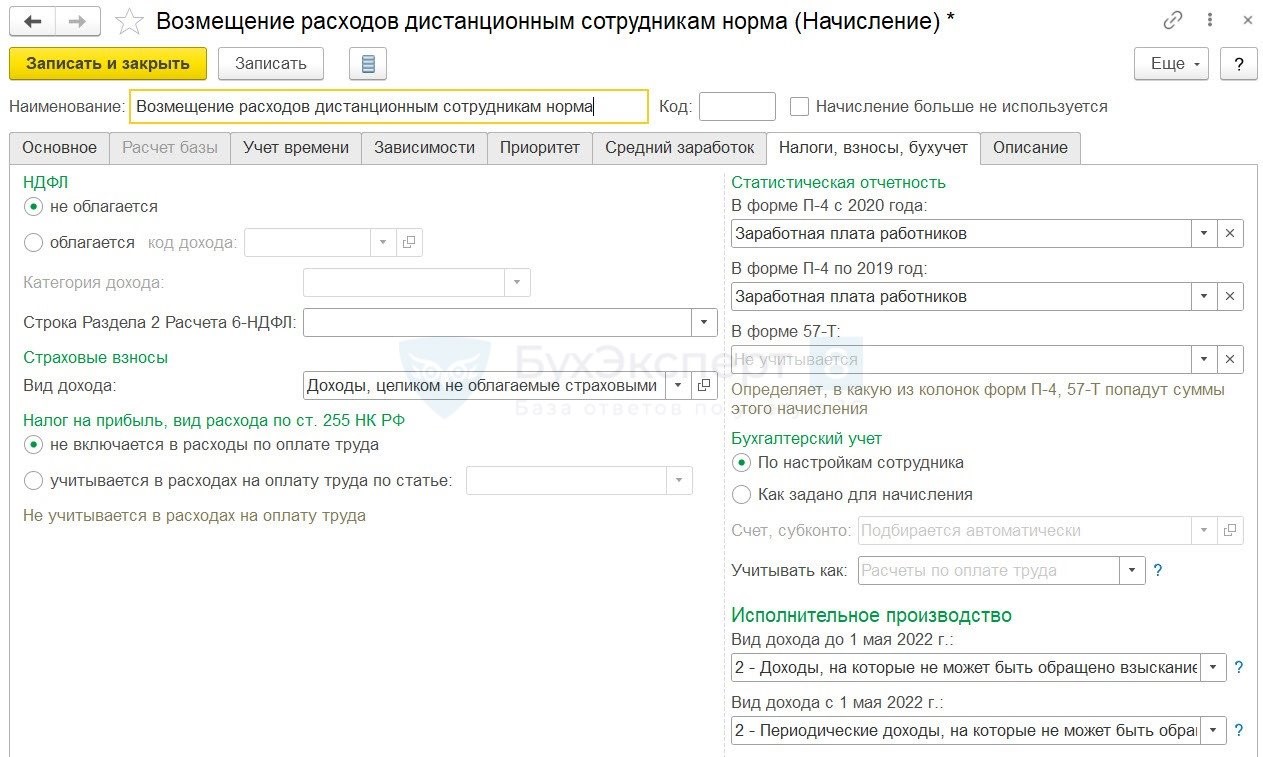Click the Не учитывается 57-Т input
Image resolution: width=1263 pixels, height=757 pixels.
(961, 359)
